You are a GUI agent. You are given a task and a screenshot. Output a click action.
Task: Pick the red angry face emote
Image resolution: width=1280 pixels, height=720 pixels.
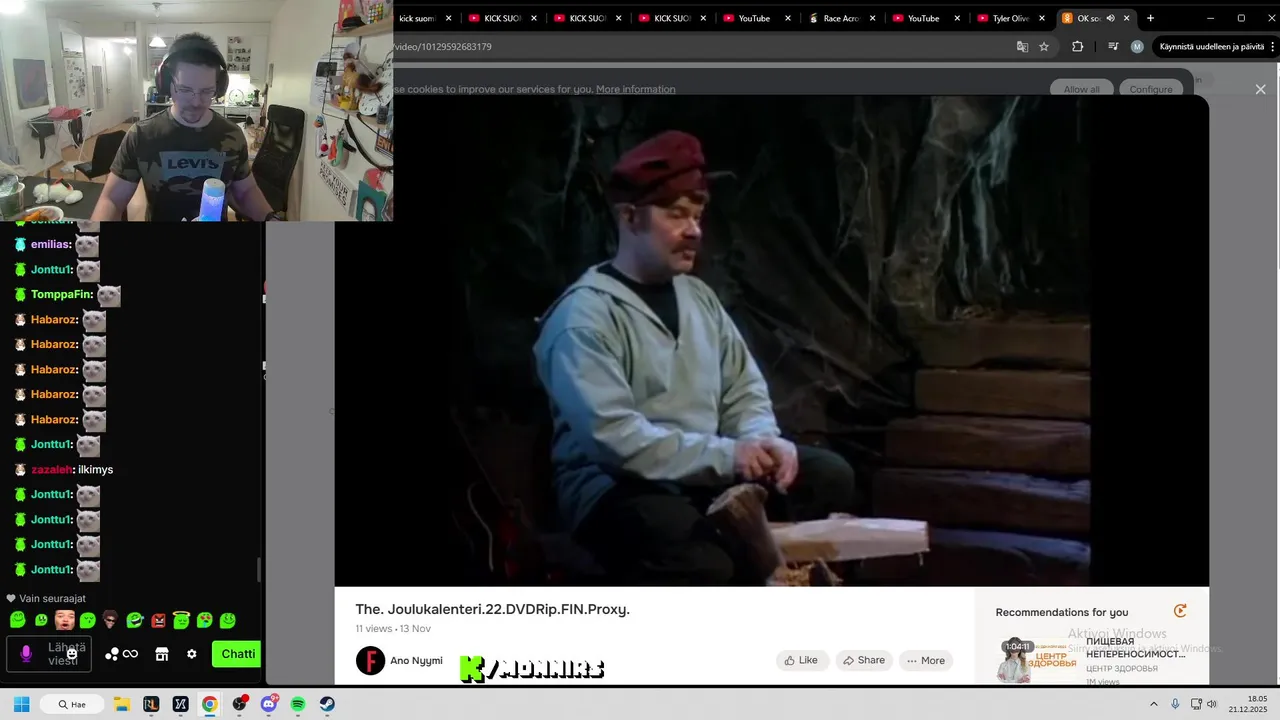pyautogui.click(x=158, y=620)
